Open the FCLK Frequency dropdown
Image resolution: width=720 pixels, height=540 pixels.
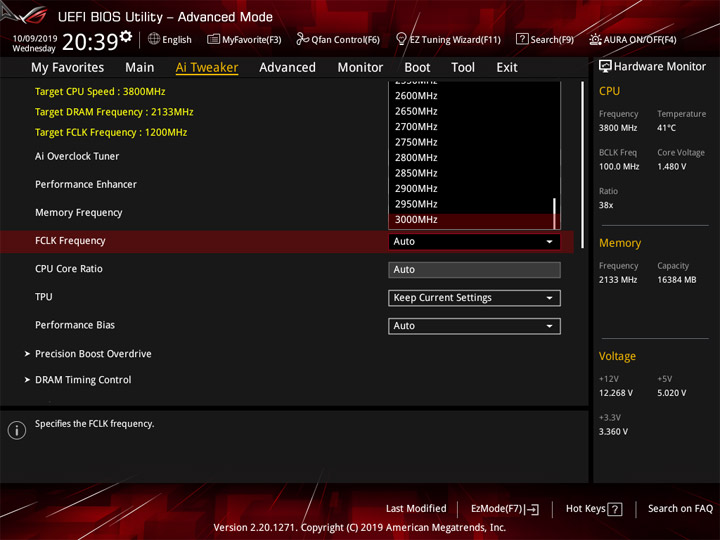pos(474,242)
